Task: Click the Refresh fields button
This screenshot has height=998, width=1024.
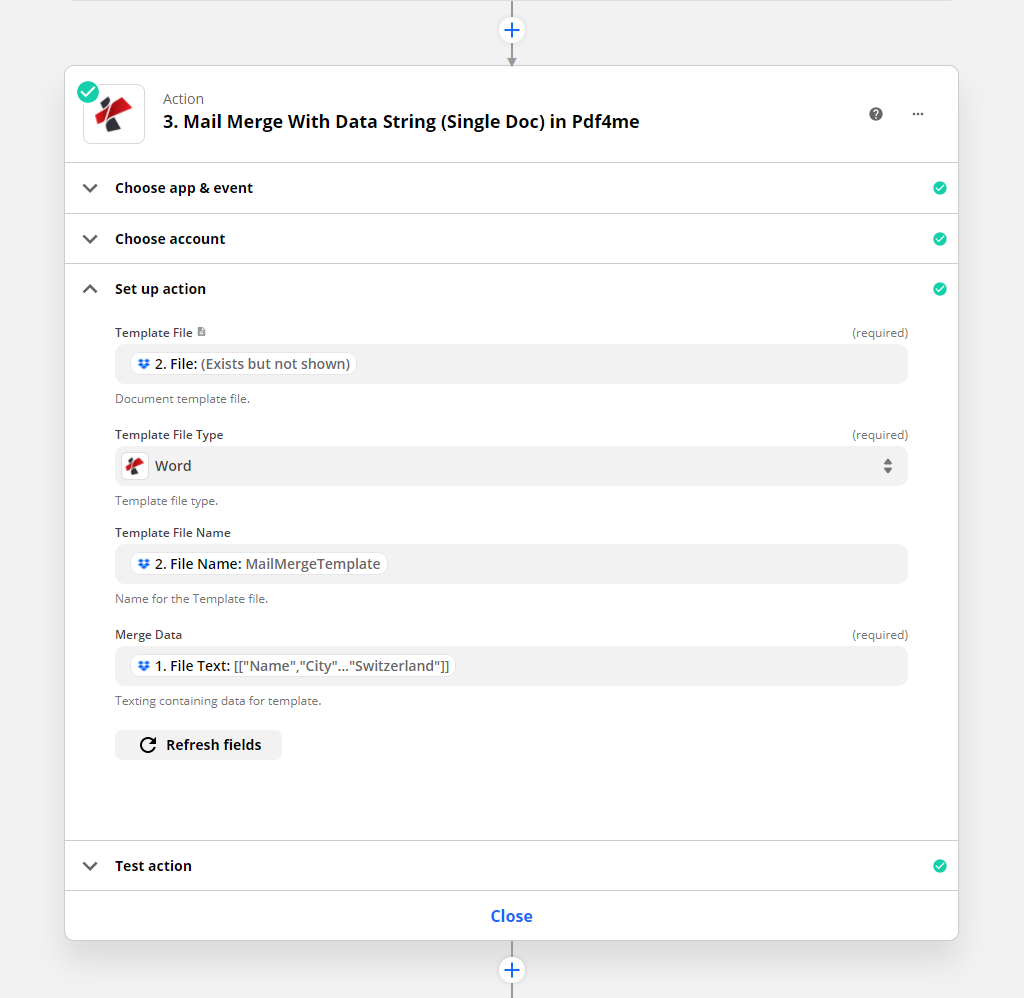Action: coord(199,745)
